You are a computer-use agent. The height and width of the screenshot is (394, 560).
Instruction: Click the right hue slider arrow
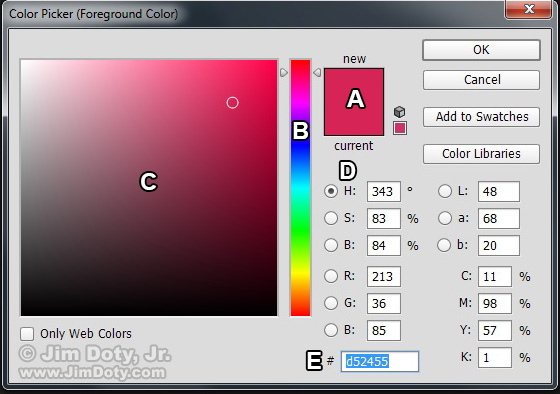317,73
